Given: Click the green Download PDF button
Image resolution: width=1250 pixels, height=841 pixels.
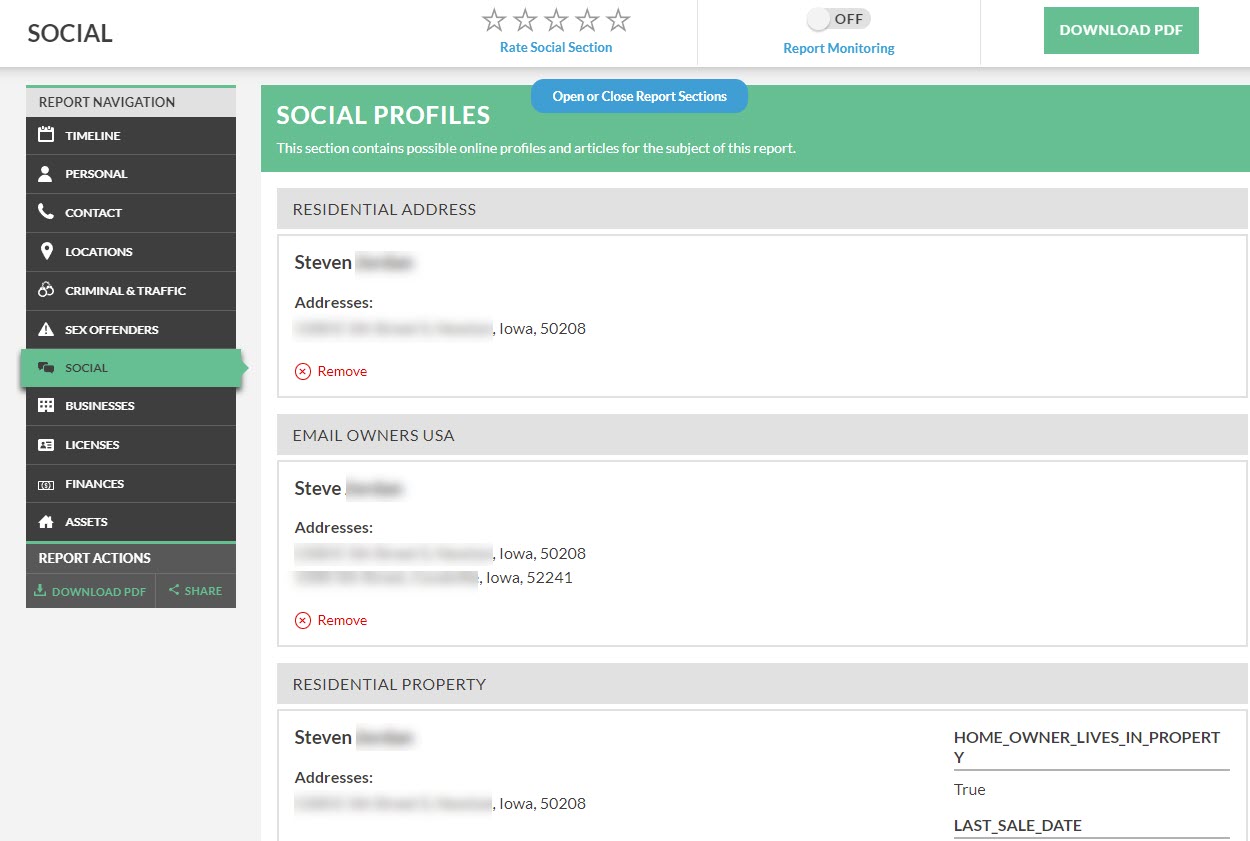Looking at the screenshot, I should [1121, 31].
